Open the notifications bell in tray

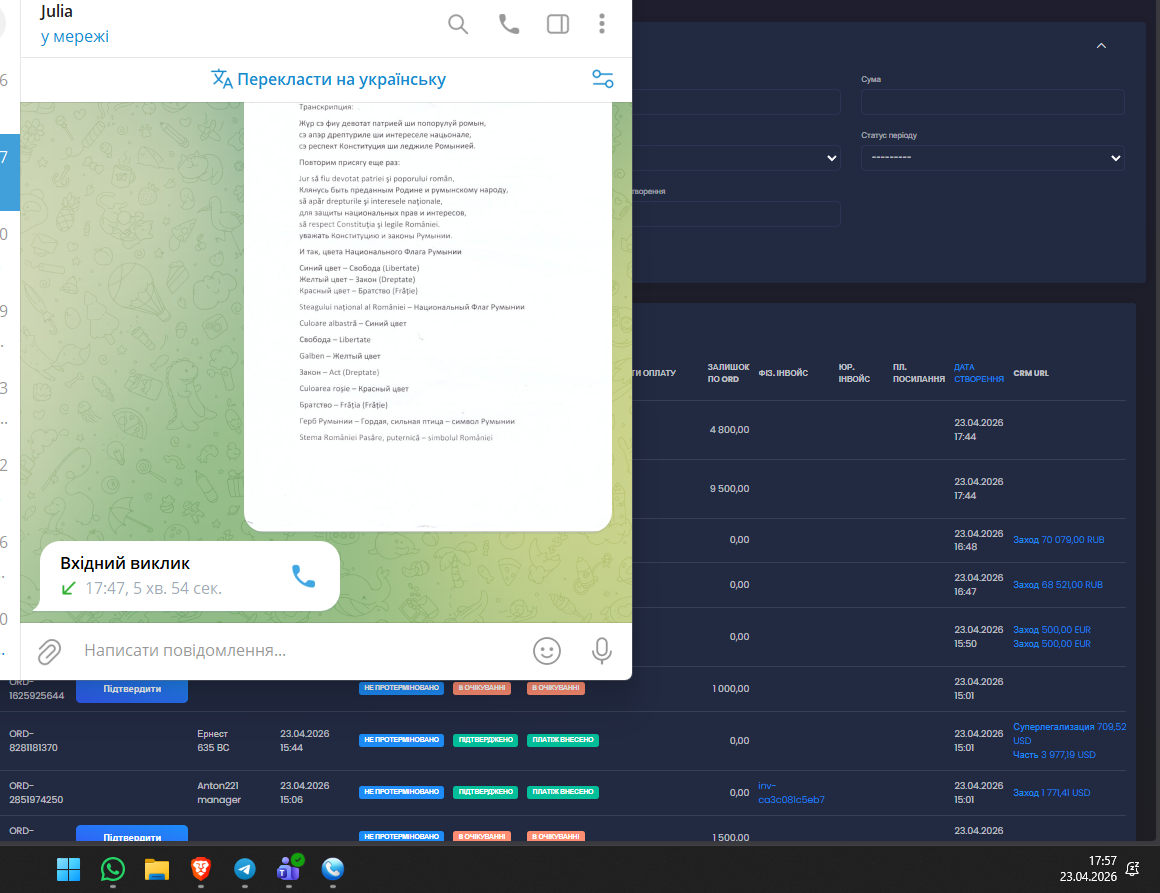(x=1132, y=869)
